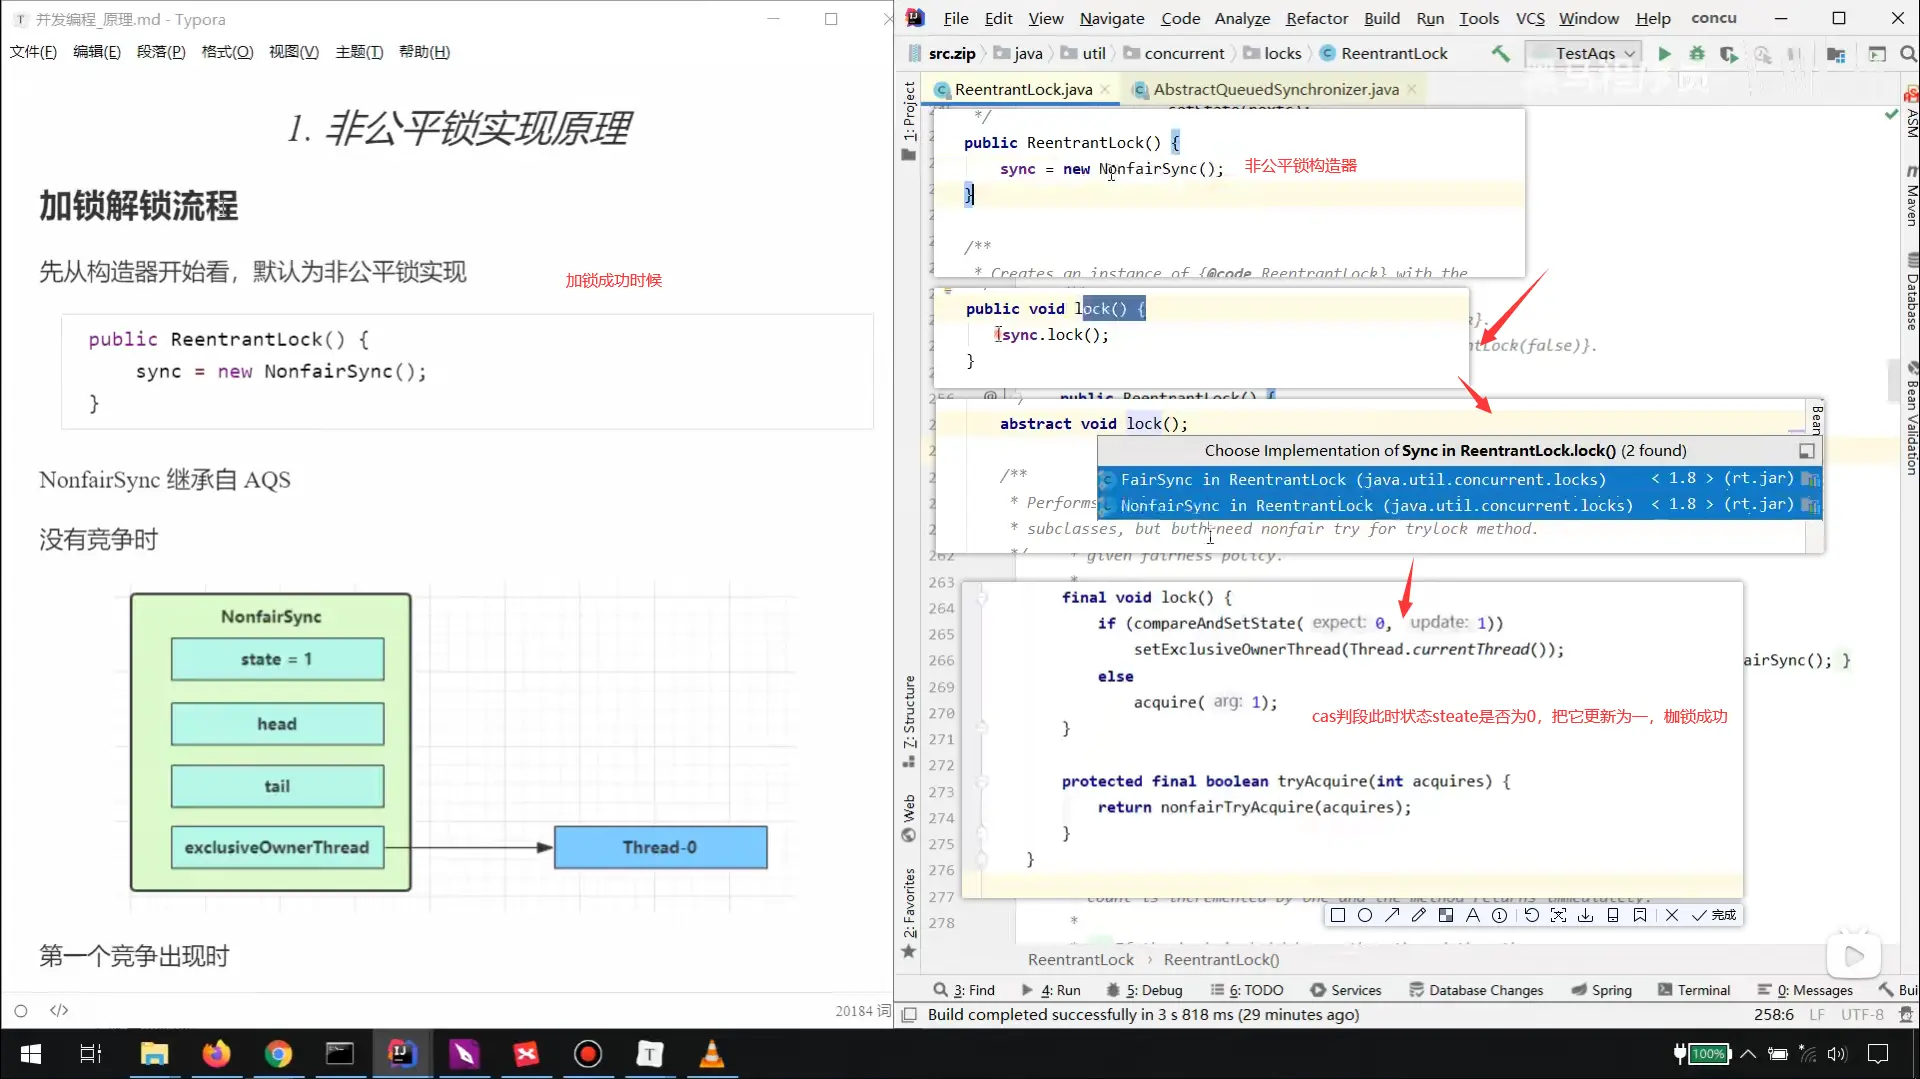Image resolution: width=1920 pixels, height=1079 pixels.
Task: Finish screenshot with 完成 button
Action: click(1714, 915)
